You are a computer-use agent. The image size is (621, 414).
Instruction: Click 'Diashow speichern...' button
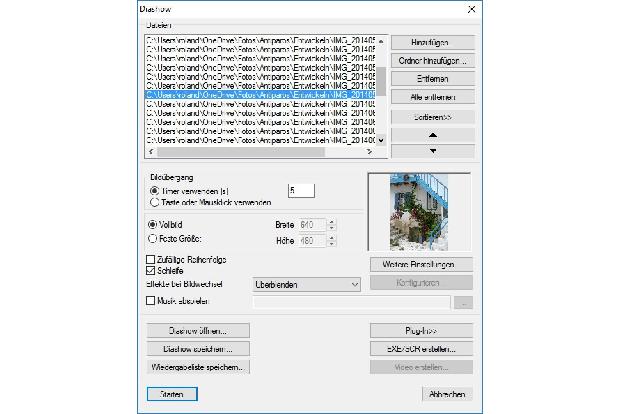pos(198,349)
